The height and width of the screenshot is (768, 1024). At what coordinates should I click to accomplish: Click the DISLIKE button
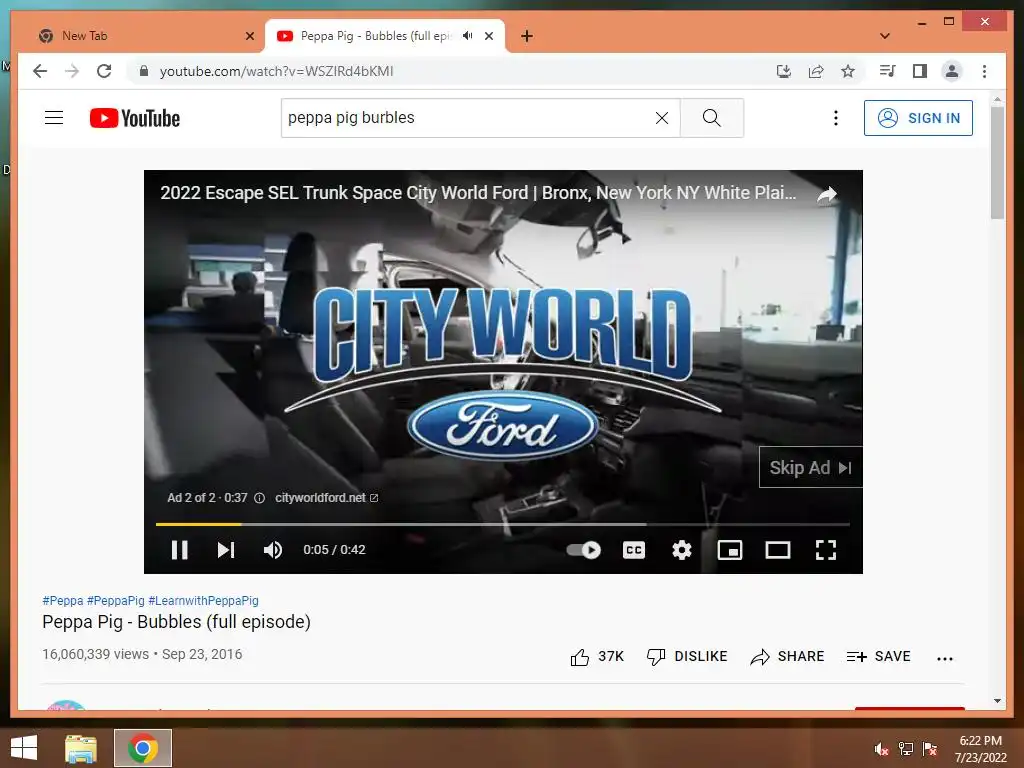pyautogui.click(x=686, y=656)
